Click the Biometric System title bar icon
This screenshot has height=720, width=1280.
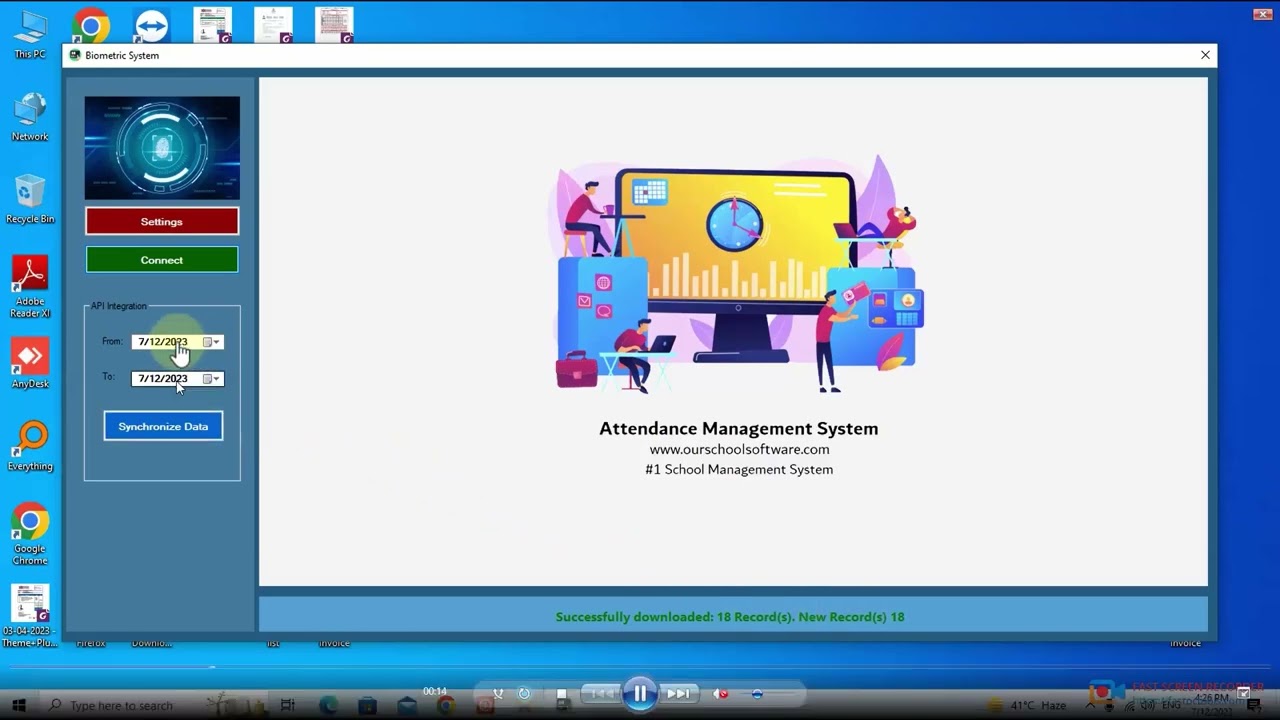click(75, 55)
